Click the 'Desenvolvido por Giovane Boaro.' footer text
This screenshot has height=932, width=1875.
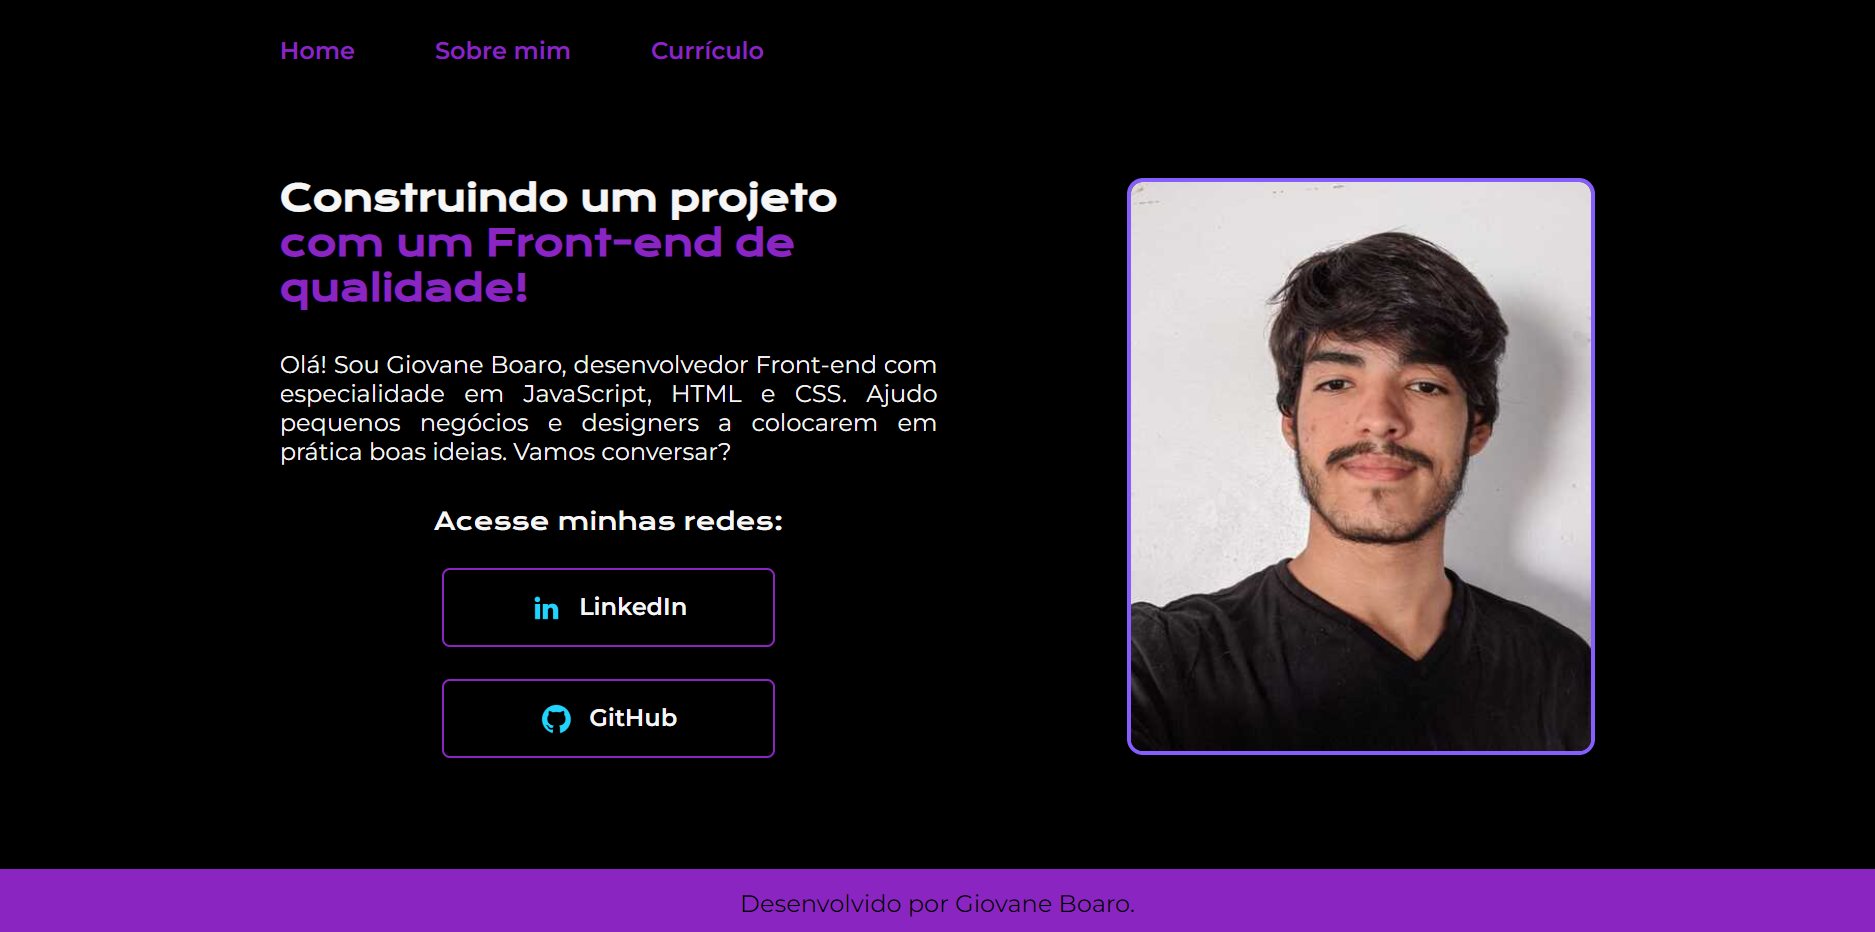[937, 904]
